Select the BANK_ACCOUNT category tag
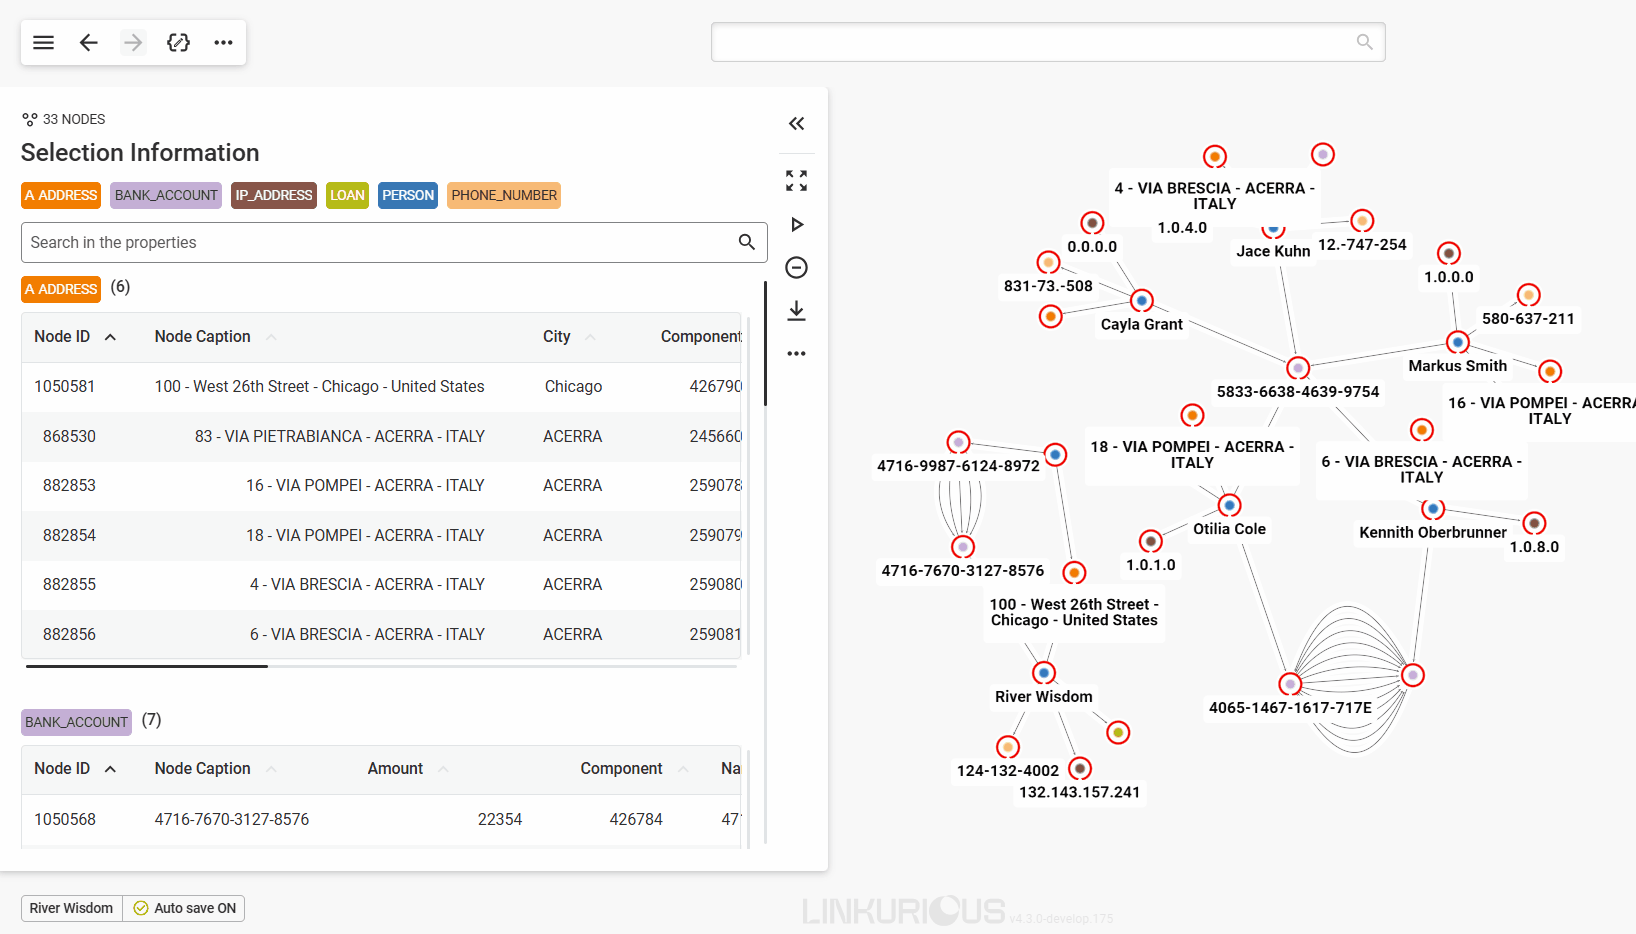Viewport: 1636px width, 934px height. click(166, 196)
